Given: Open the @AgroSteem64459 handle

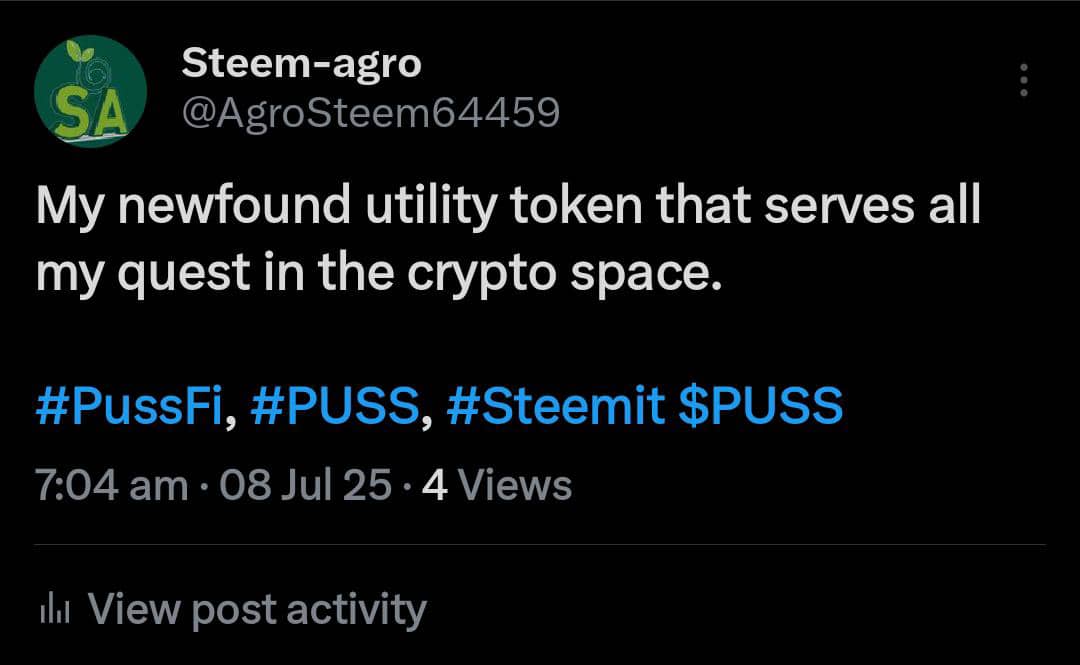Looking at the screenshot, I should point(370,114).
